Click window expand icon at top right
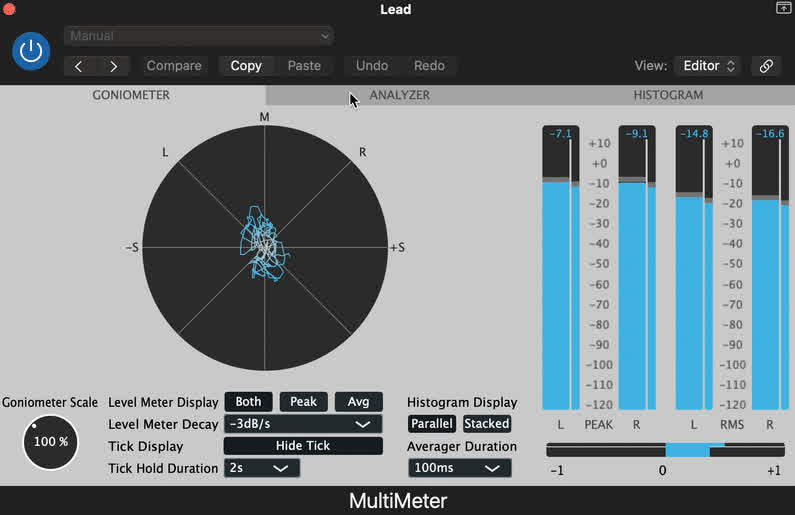The height and width of the screenshot is (515, 795). tap(783, 8)
